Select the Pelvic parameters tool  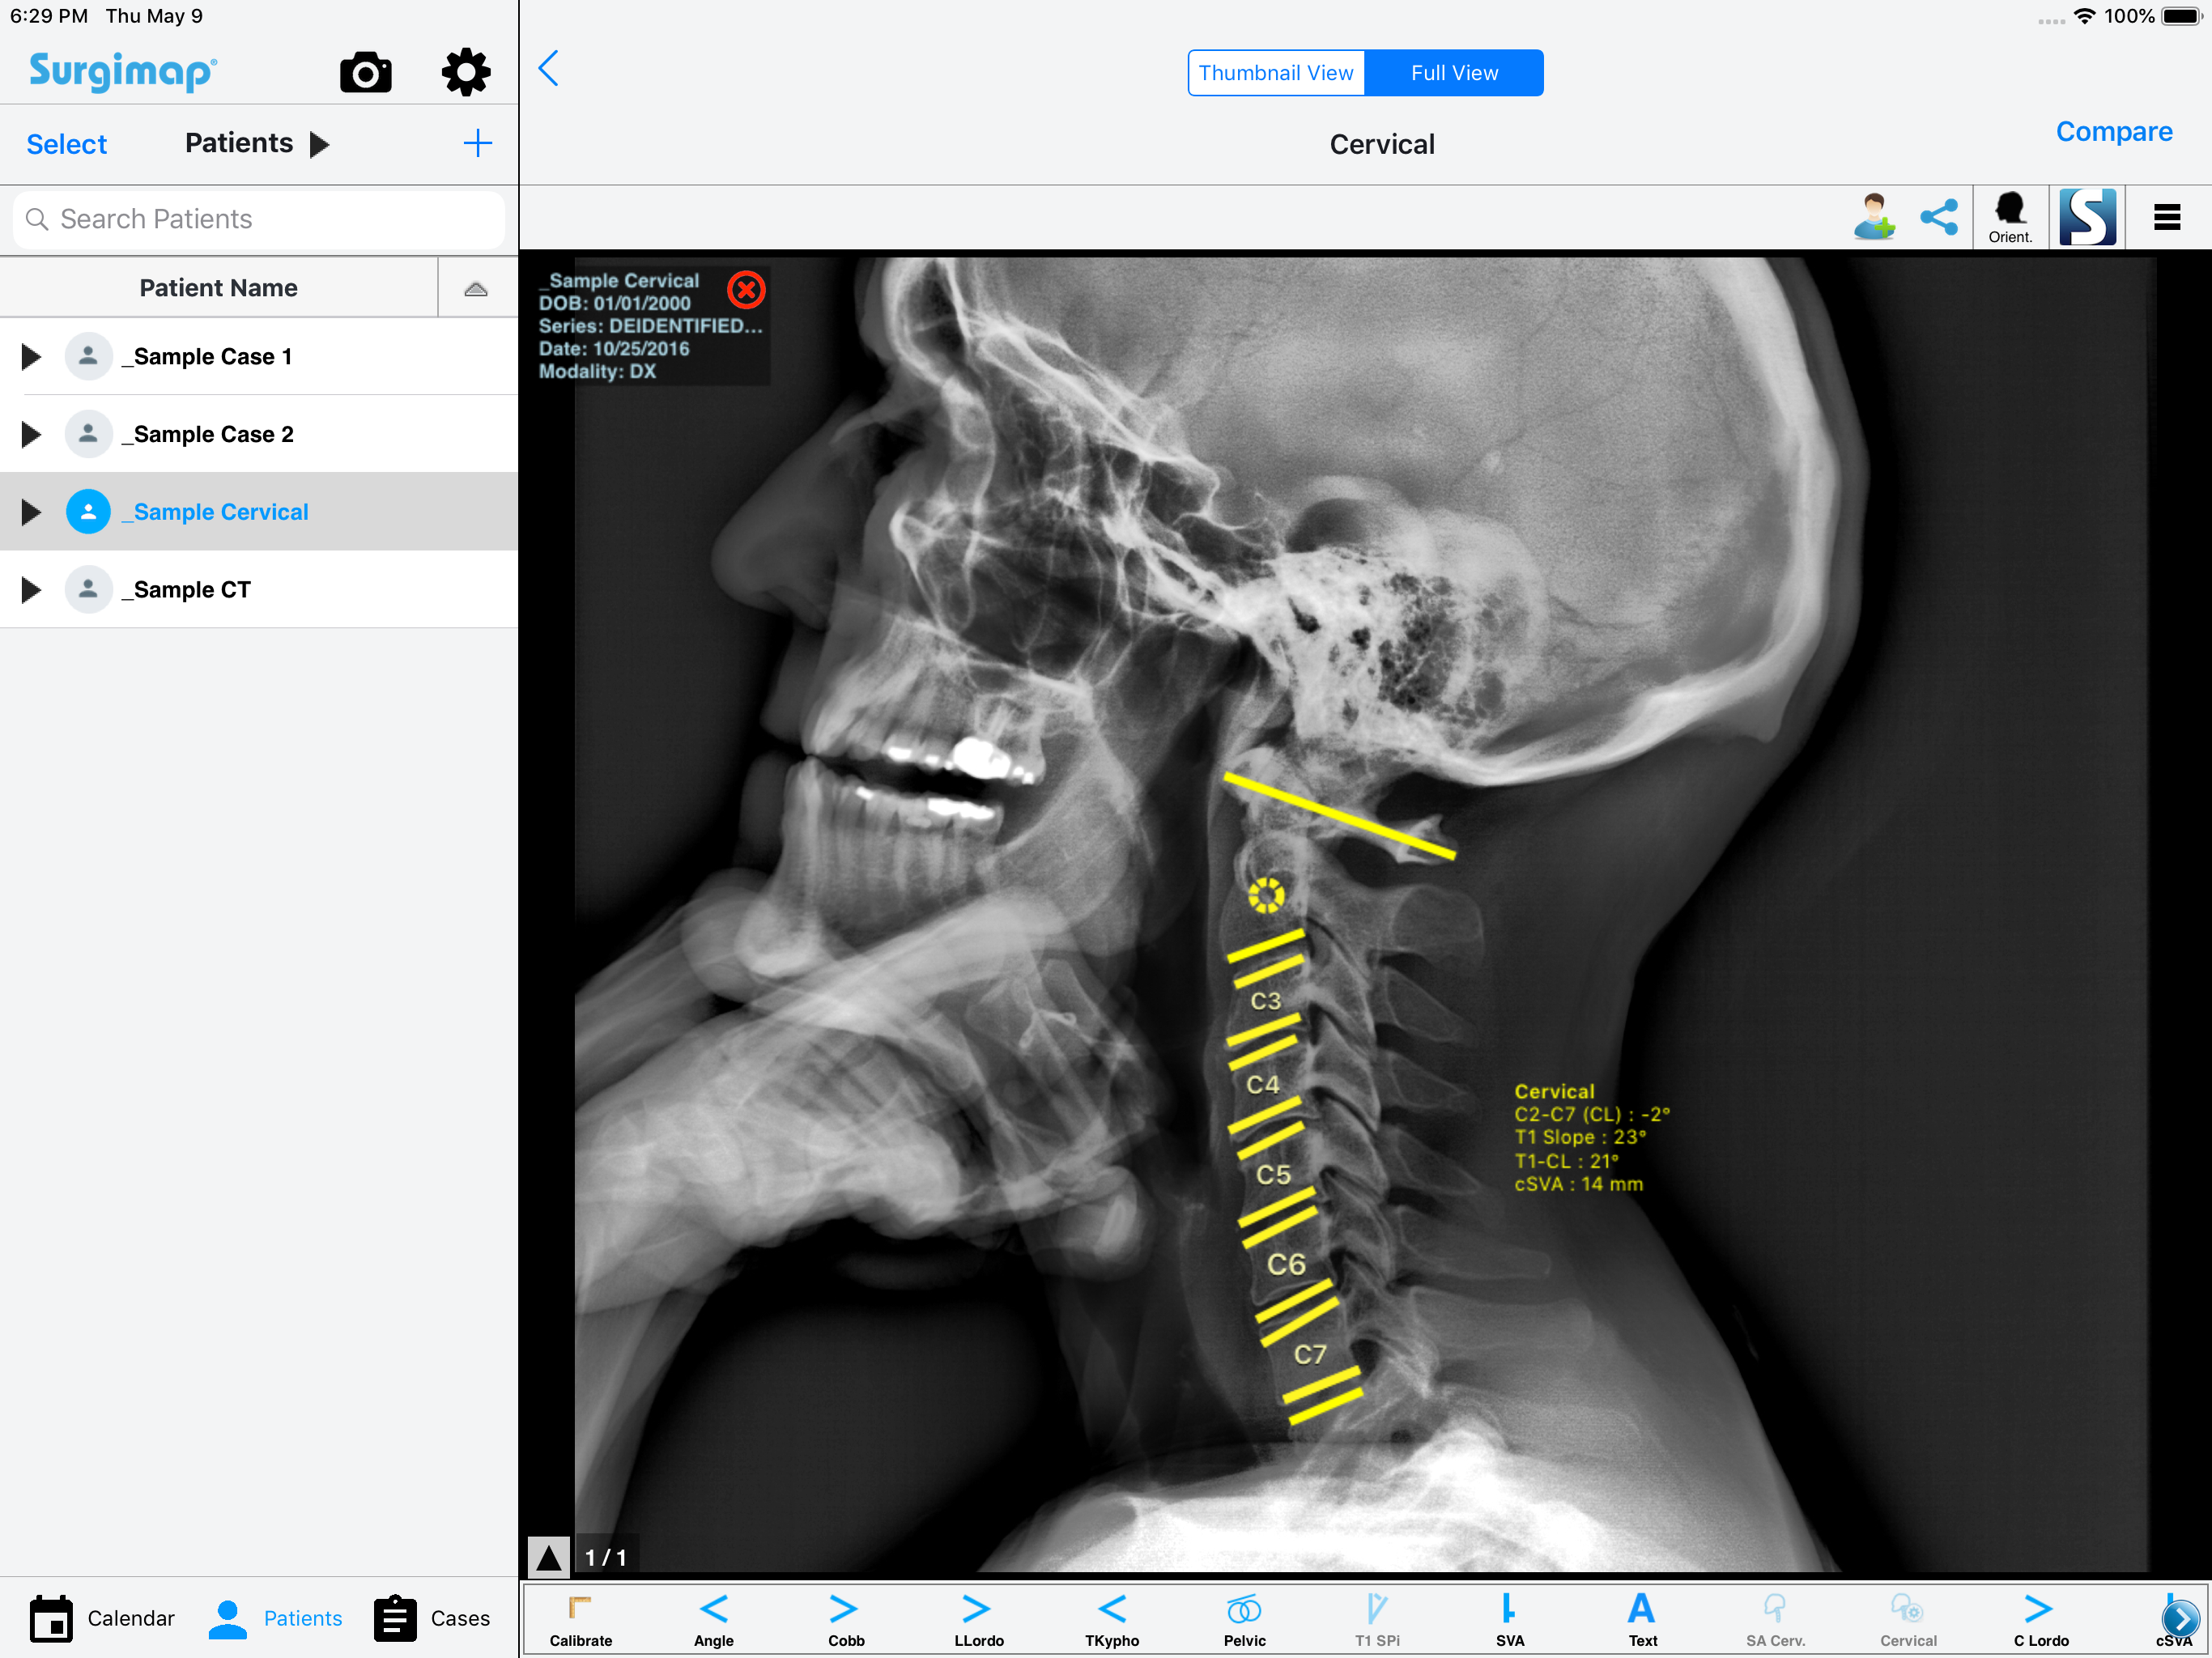1243,1620
